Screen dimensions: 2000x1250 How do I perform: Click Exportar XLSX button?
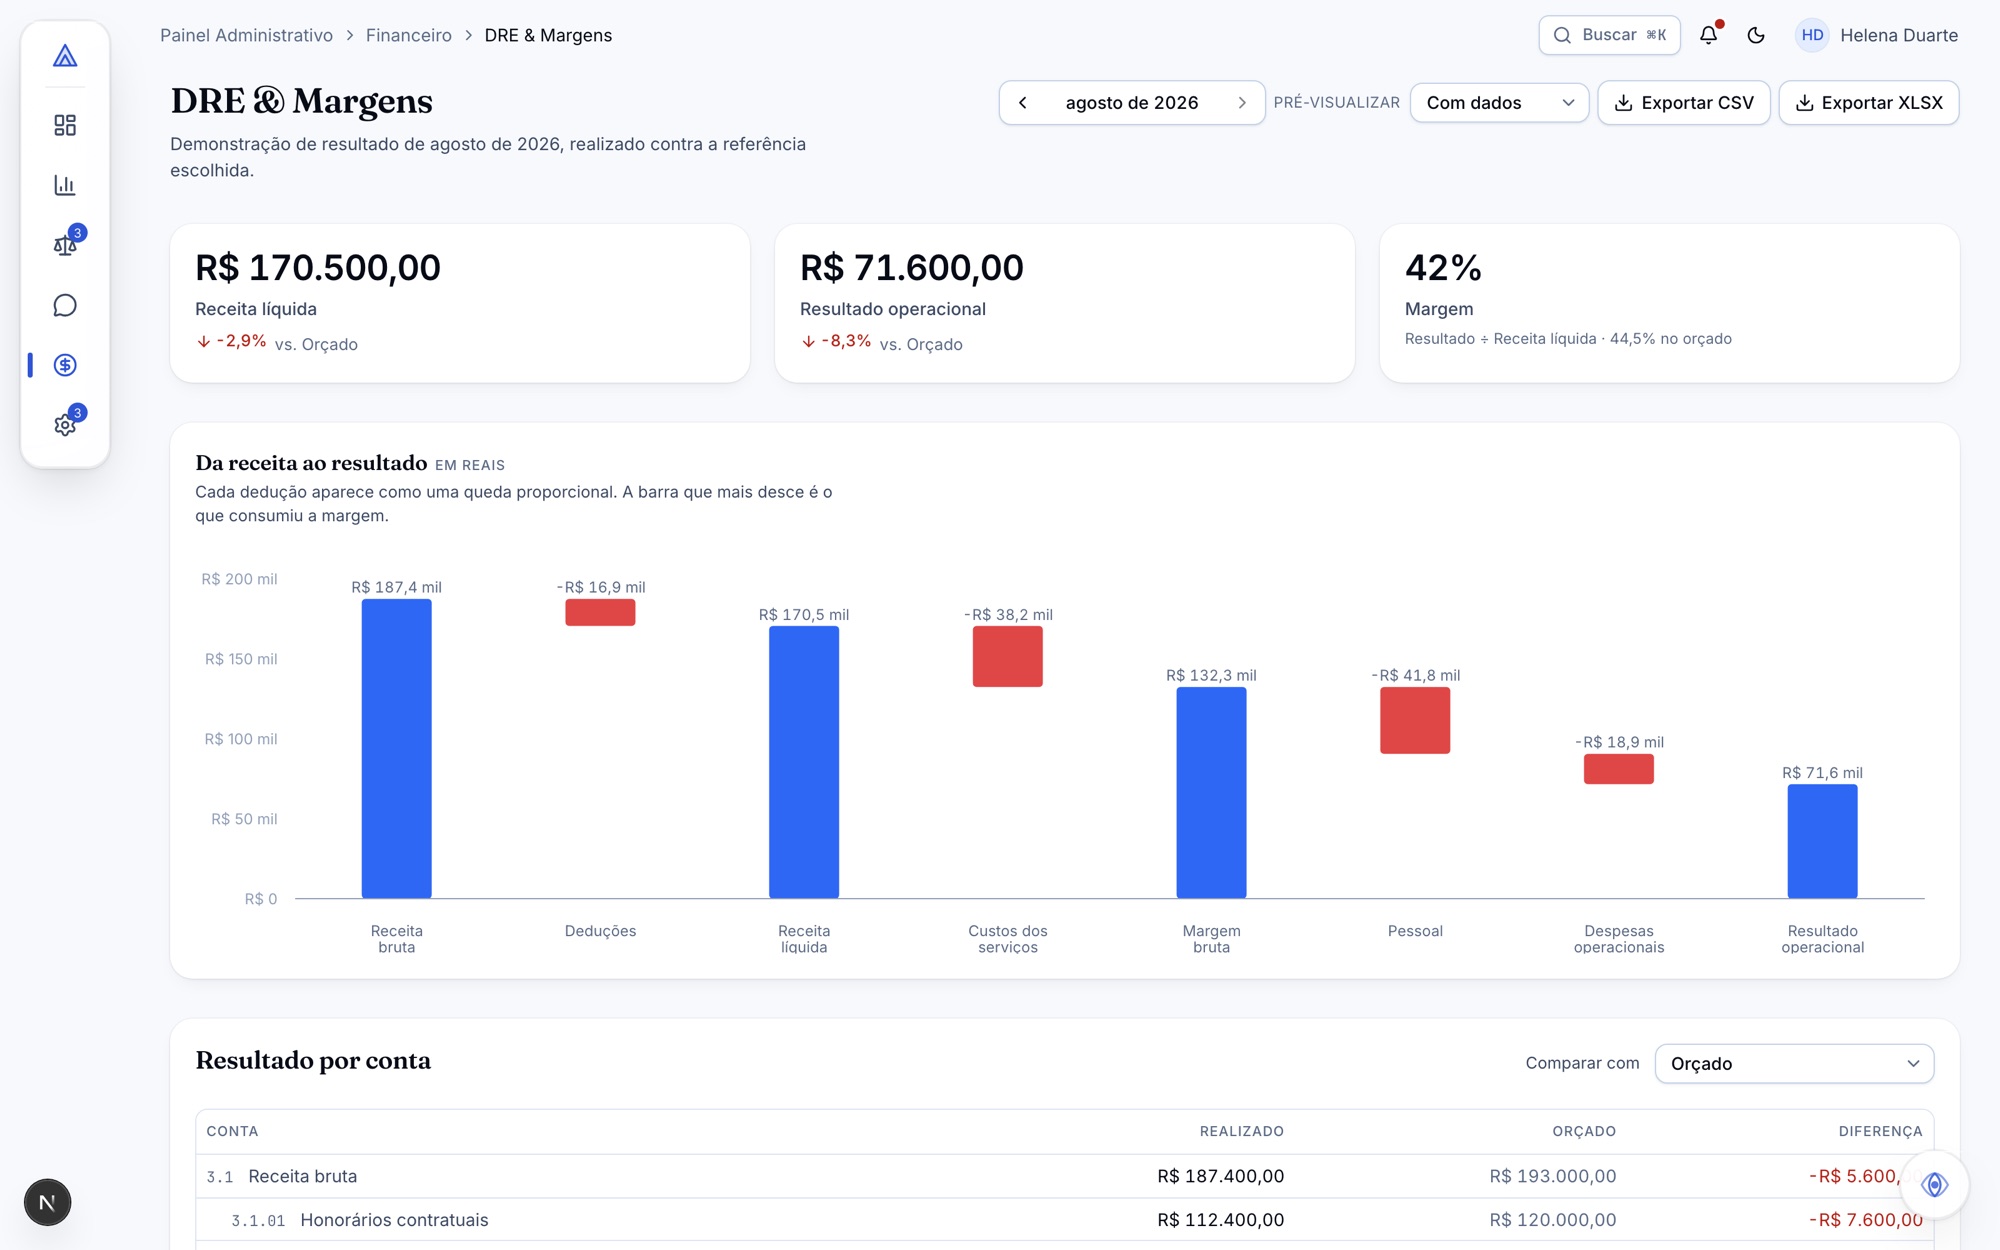coord(1868,103)
